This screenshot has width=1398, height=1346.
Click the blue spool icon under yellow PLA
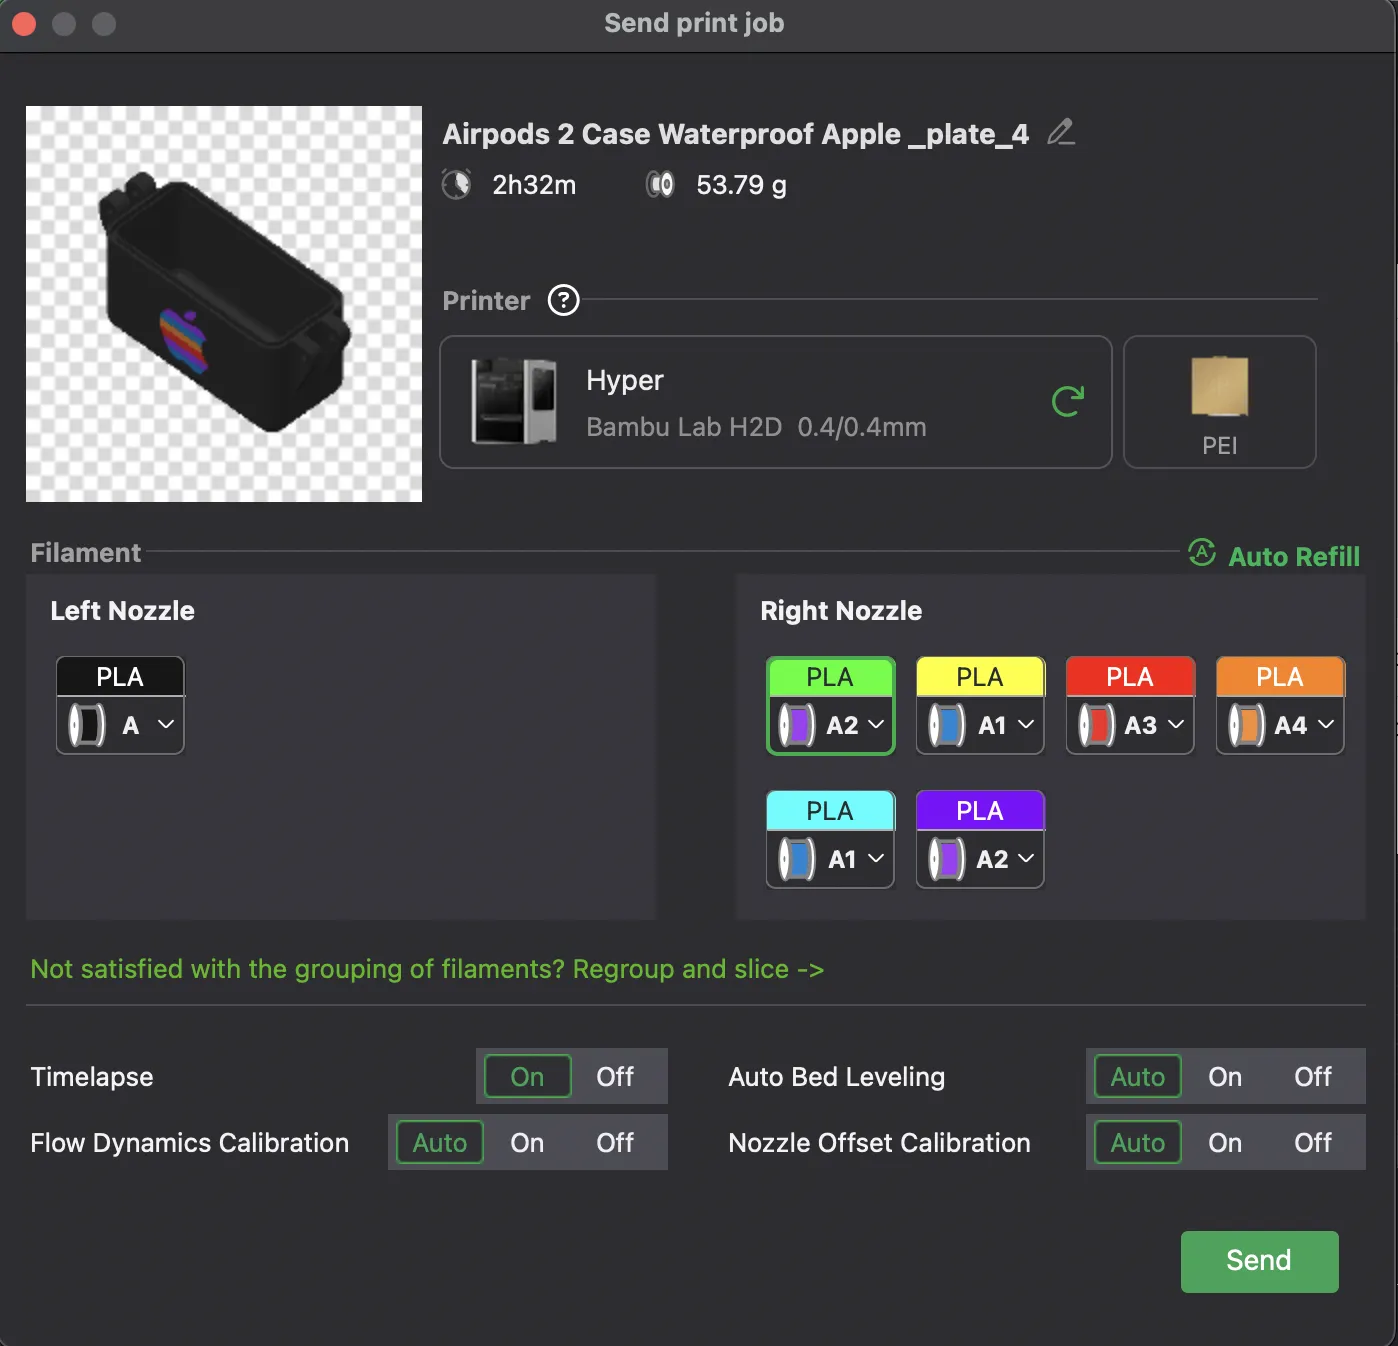pos(947,725)
